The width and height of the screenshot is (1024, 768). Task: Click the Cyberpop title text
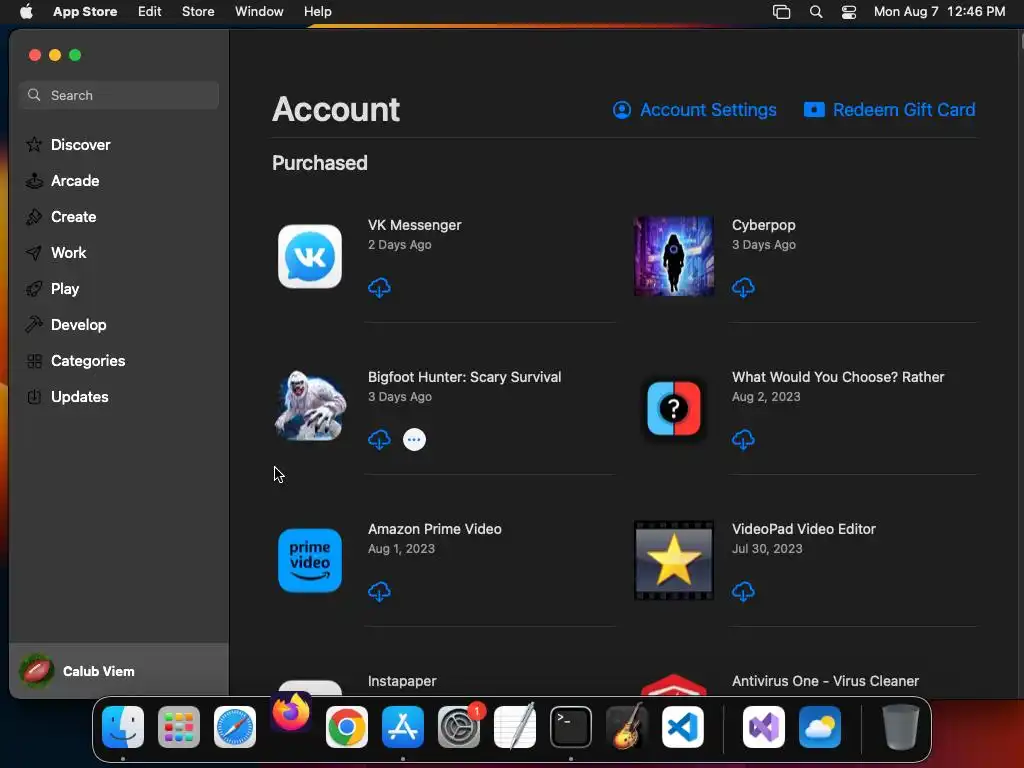[763, 225]
